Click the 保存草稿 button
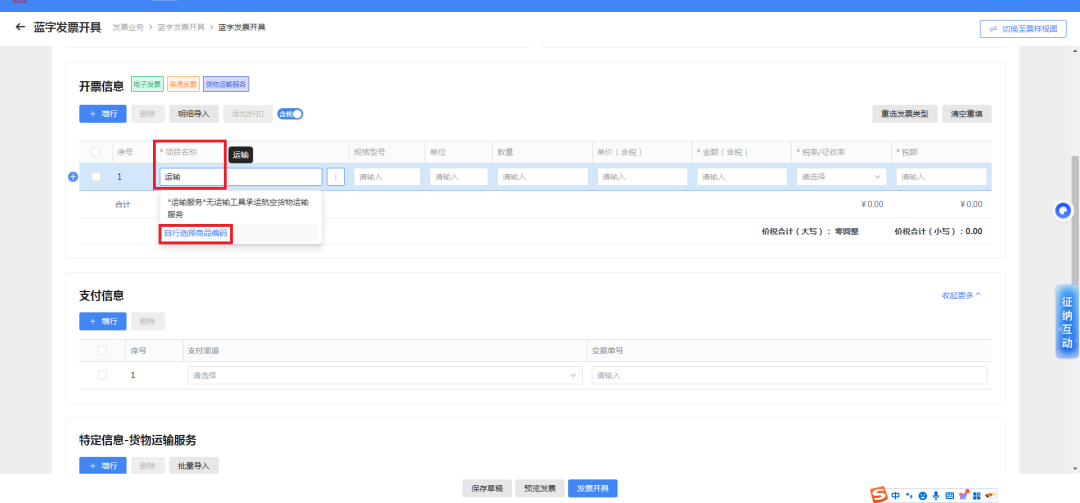 (487, 488)
